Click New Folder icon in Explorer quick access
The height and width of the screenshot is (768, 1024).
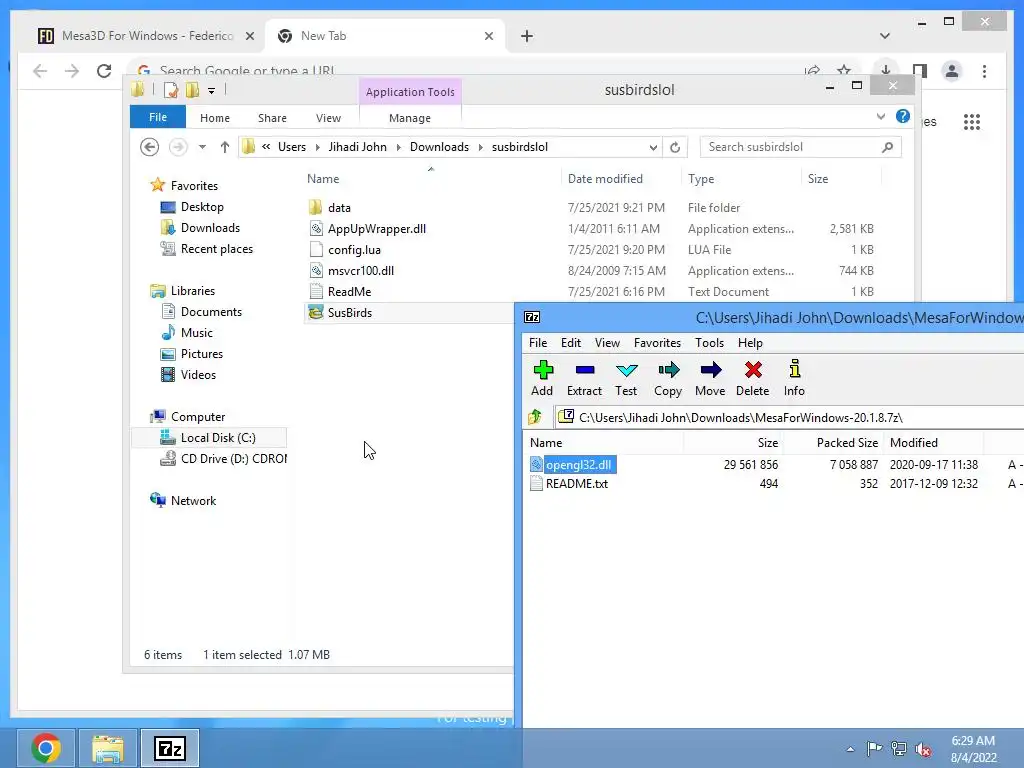click(192, 90)
